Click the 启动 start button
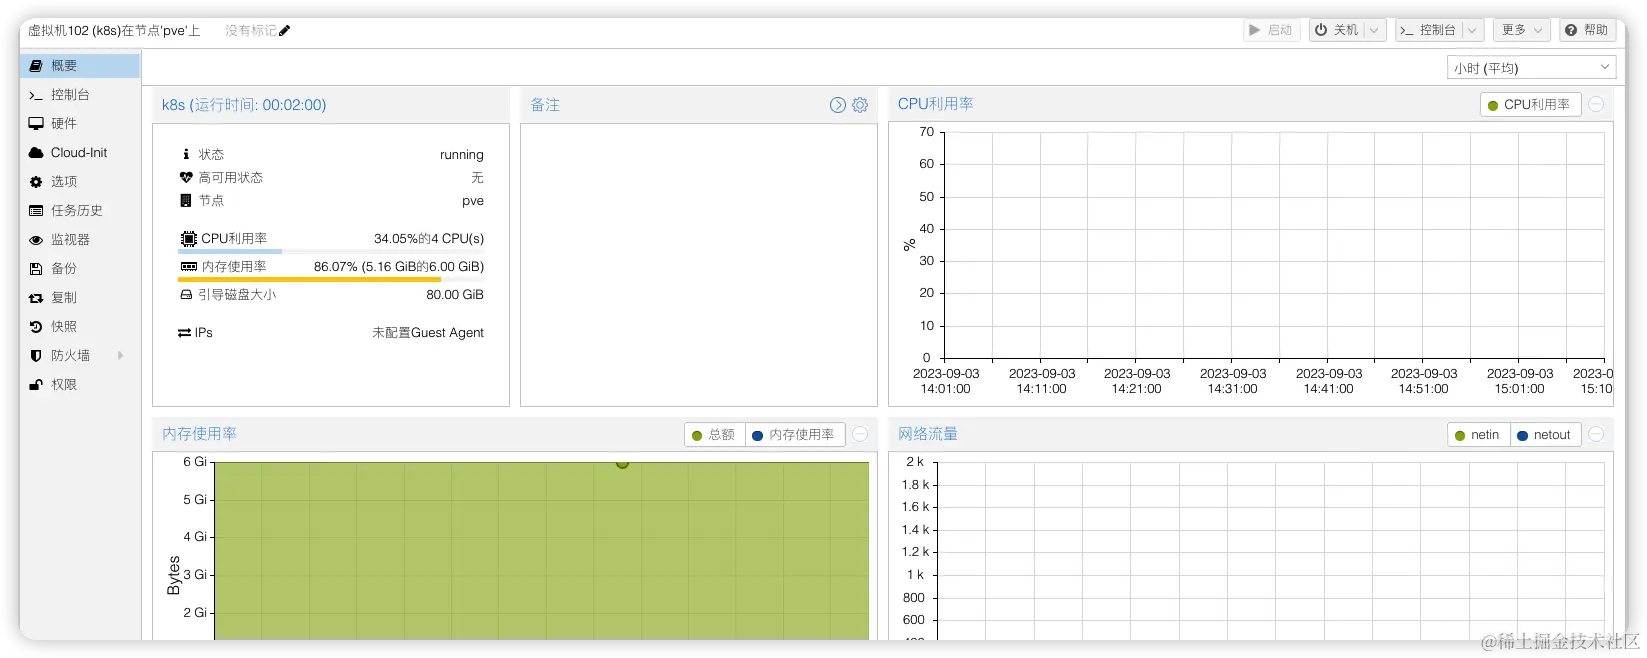 tap(1271, 30)
